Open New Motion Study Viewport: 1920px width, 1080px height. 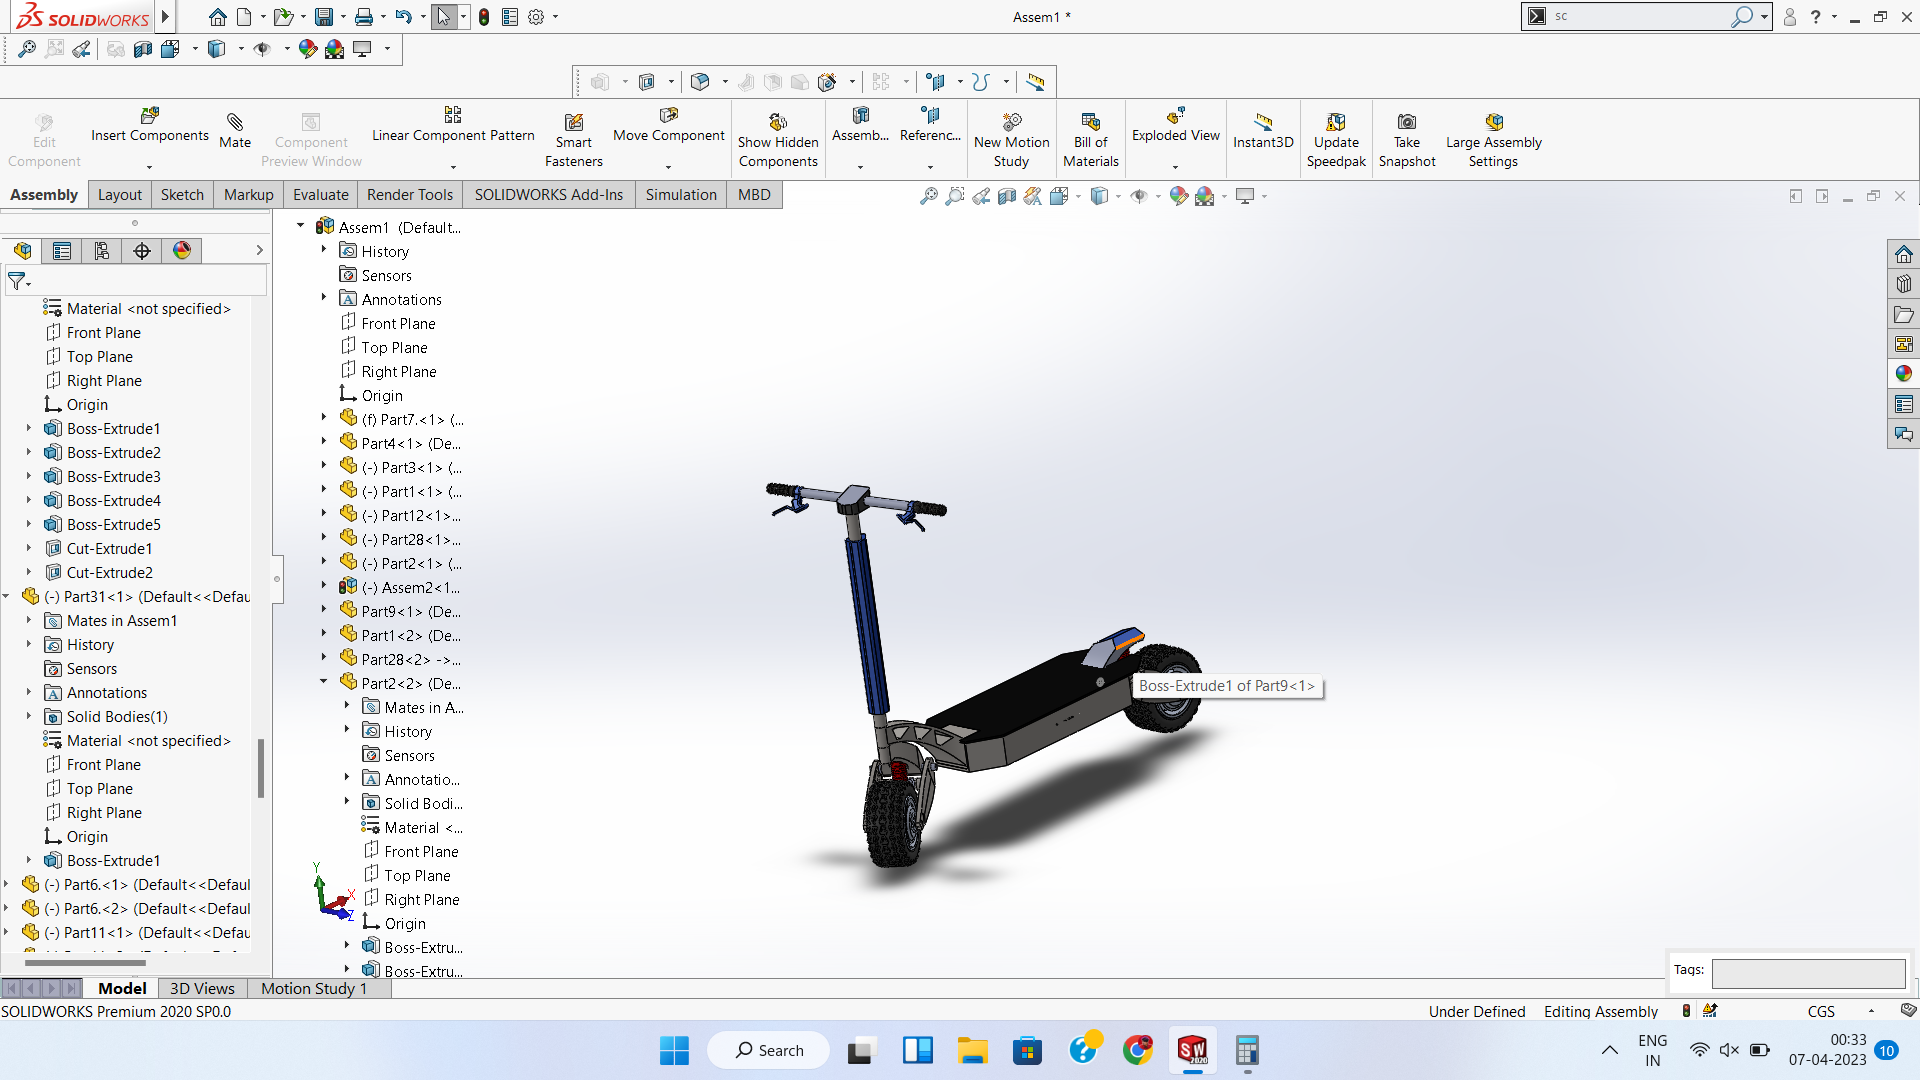click(1011, 122)
